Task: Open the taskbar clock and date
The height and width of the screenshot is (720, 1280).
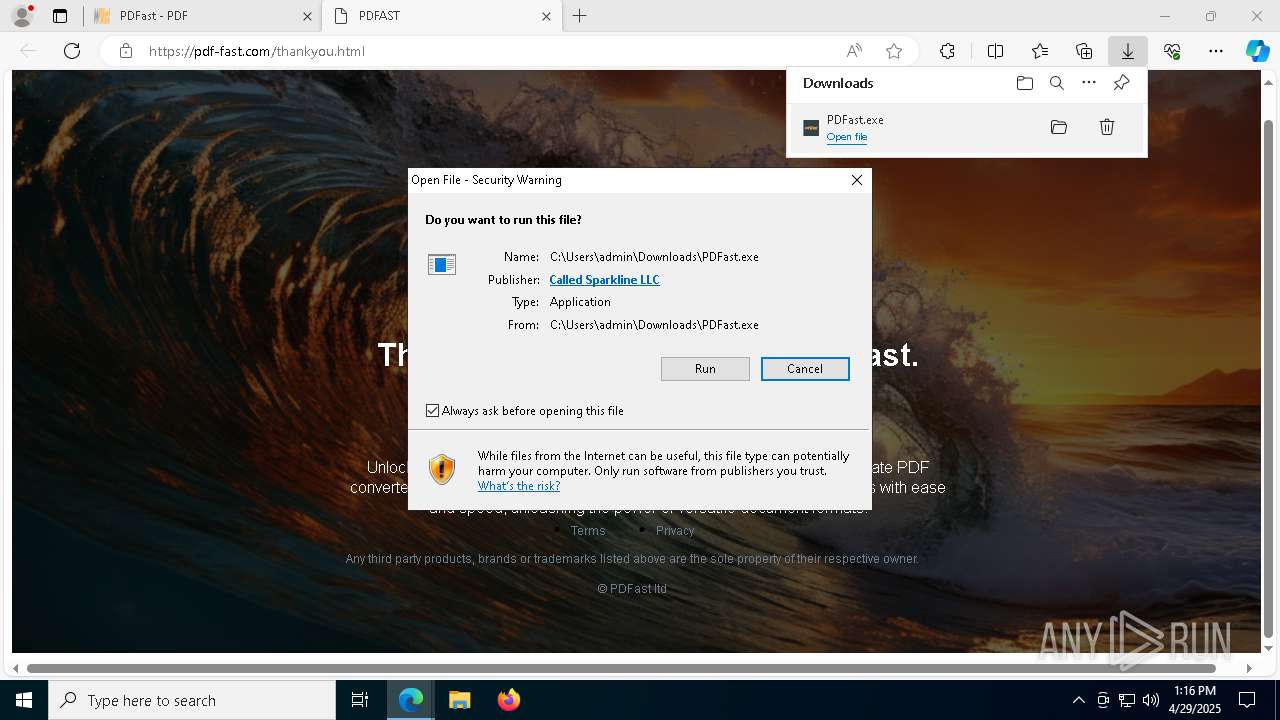Action: point(1194,700)
